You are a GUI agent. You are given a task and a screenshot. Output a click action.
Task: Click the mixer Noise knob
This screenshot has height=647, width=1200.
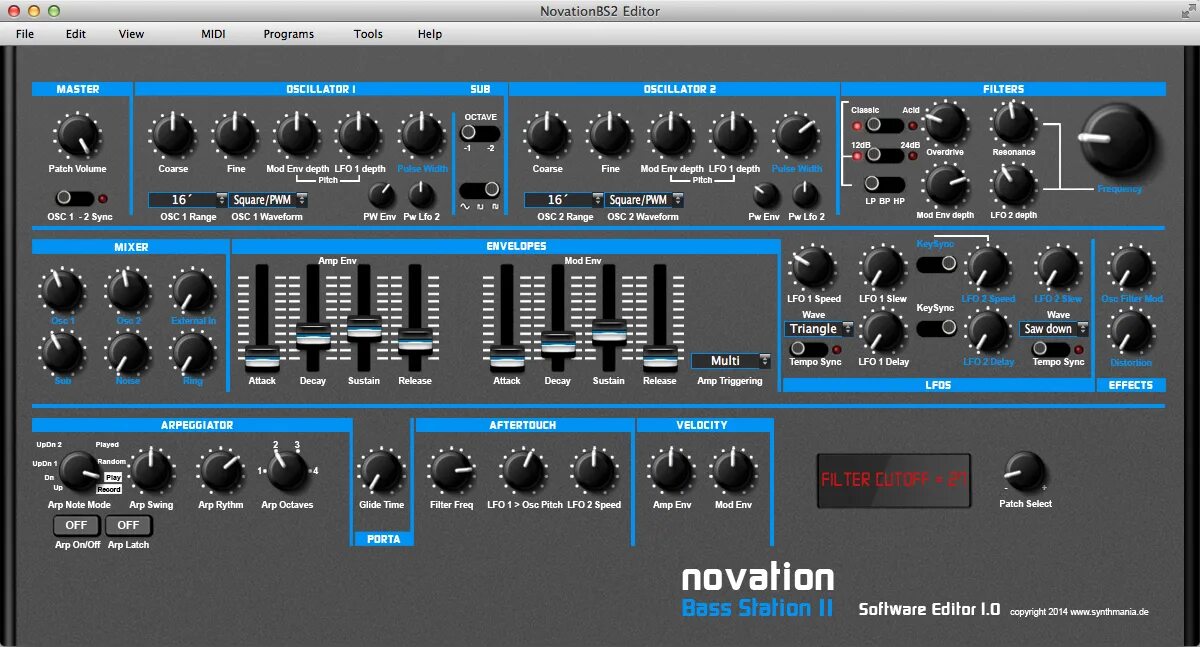point(128,353)
